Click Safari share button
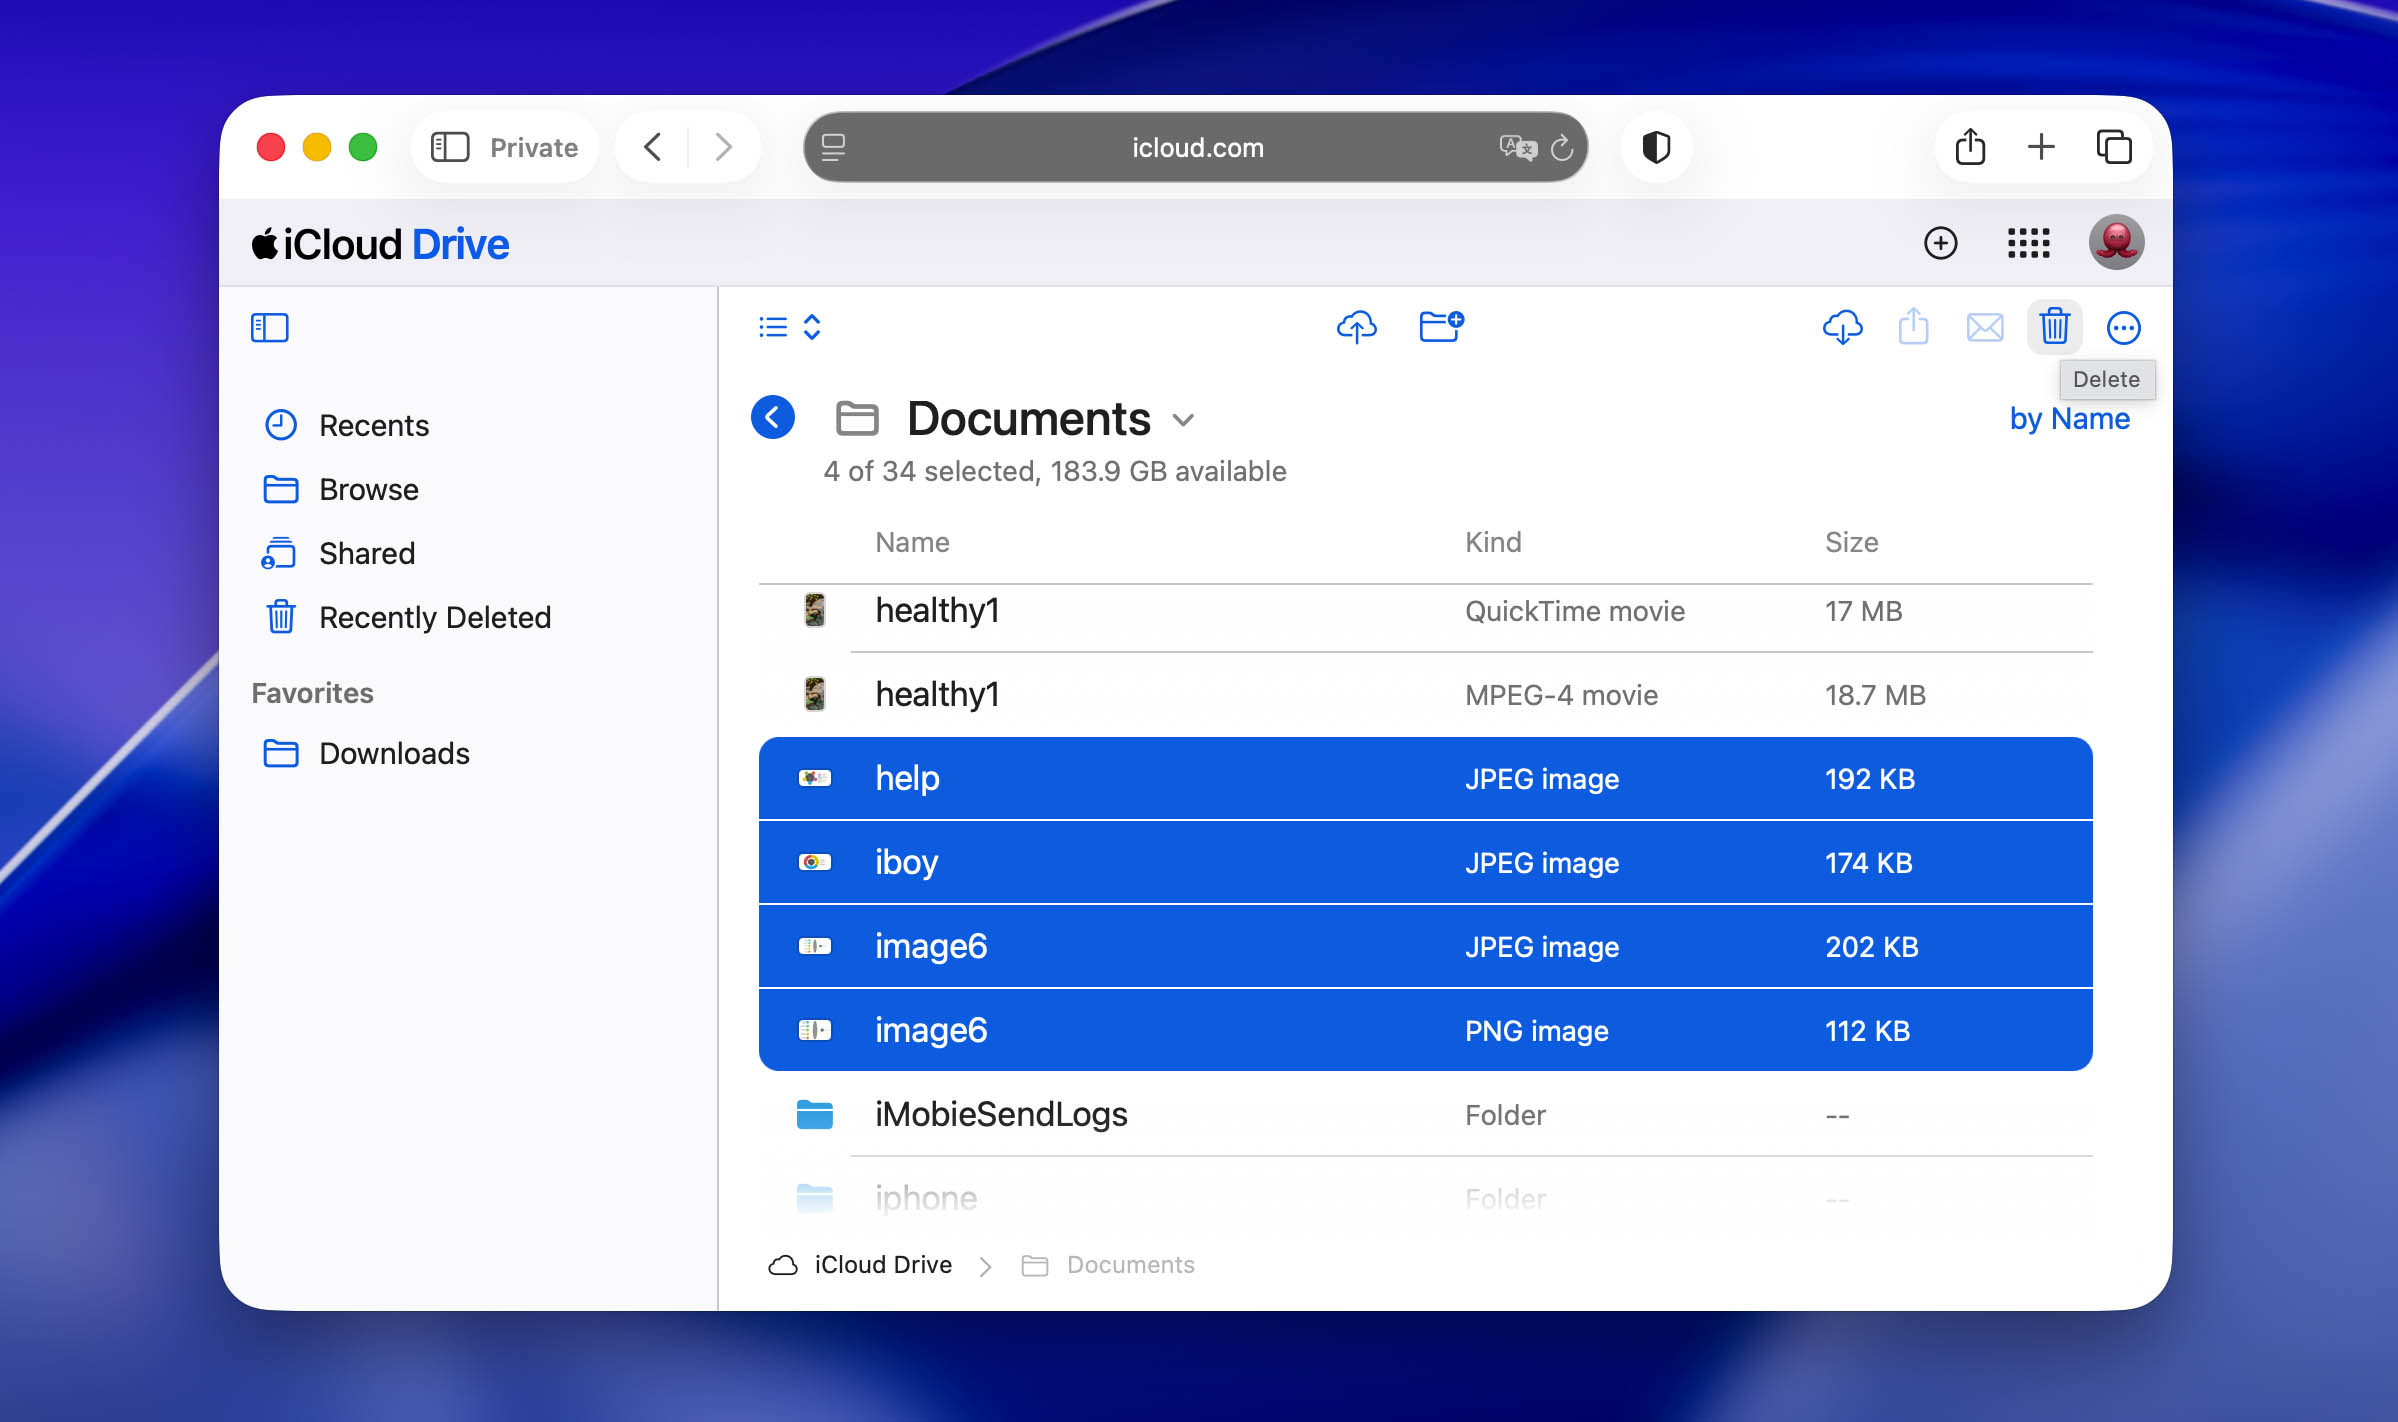 [x=1970, y=147]
